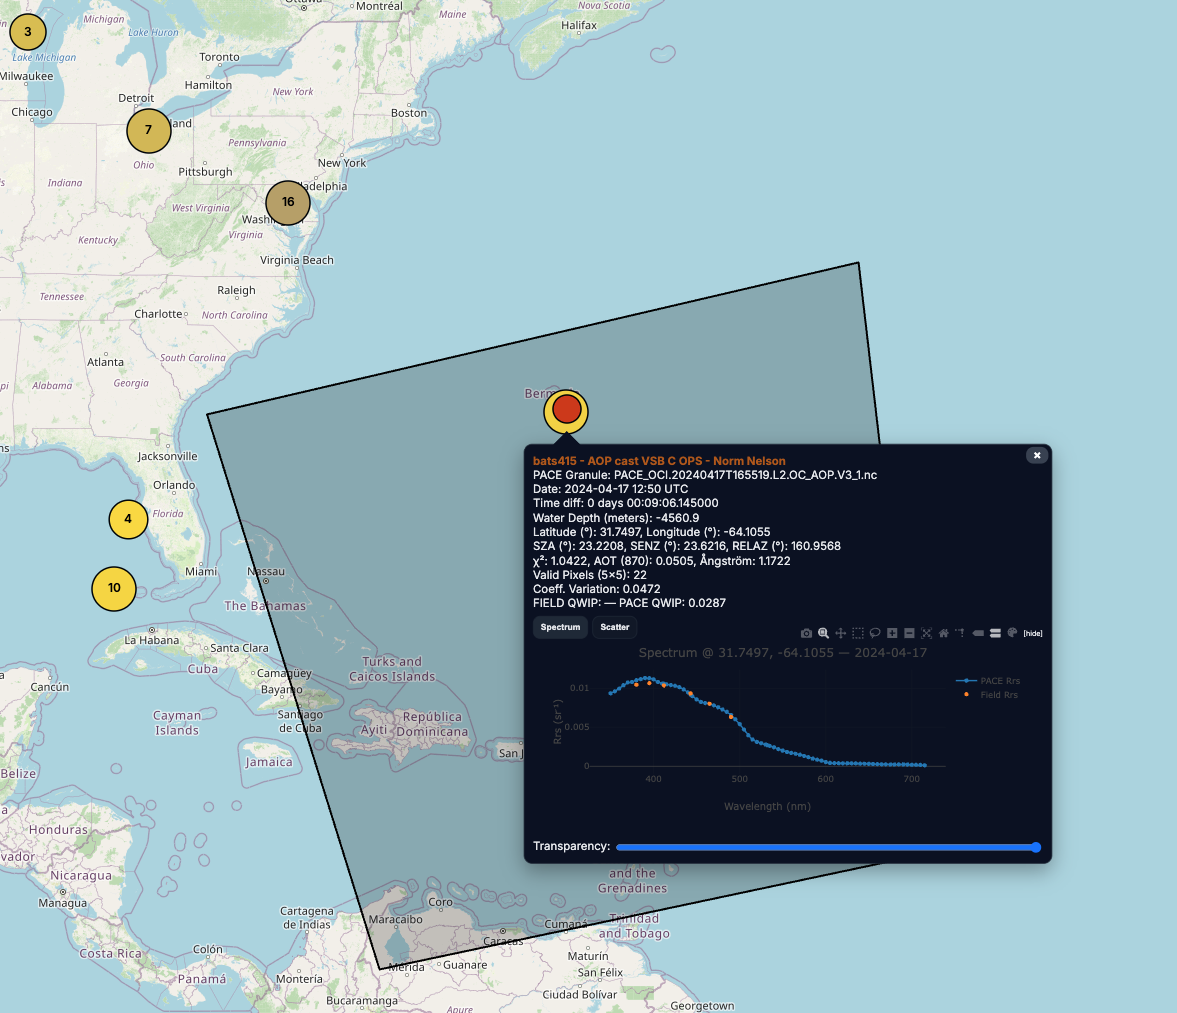Viewport: 1177px width, 1013px height.
Task: Switch to the Scatter tab
Action: (615, 627)
